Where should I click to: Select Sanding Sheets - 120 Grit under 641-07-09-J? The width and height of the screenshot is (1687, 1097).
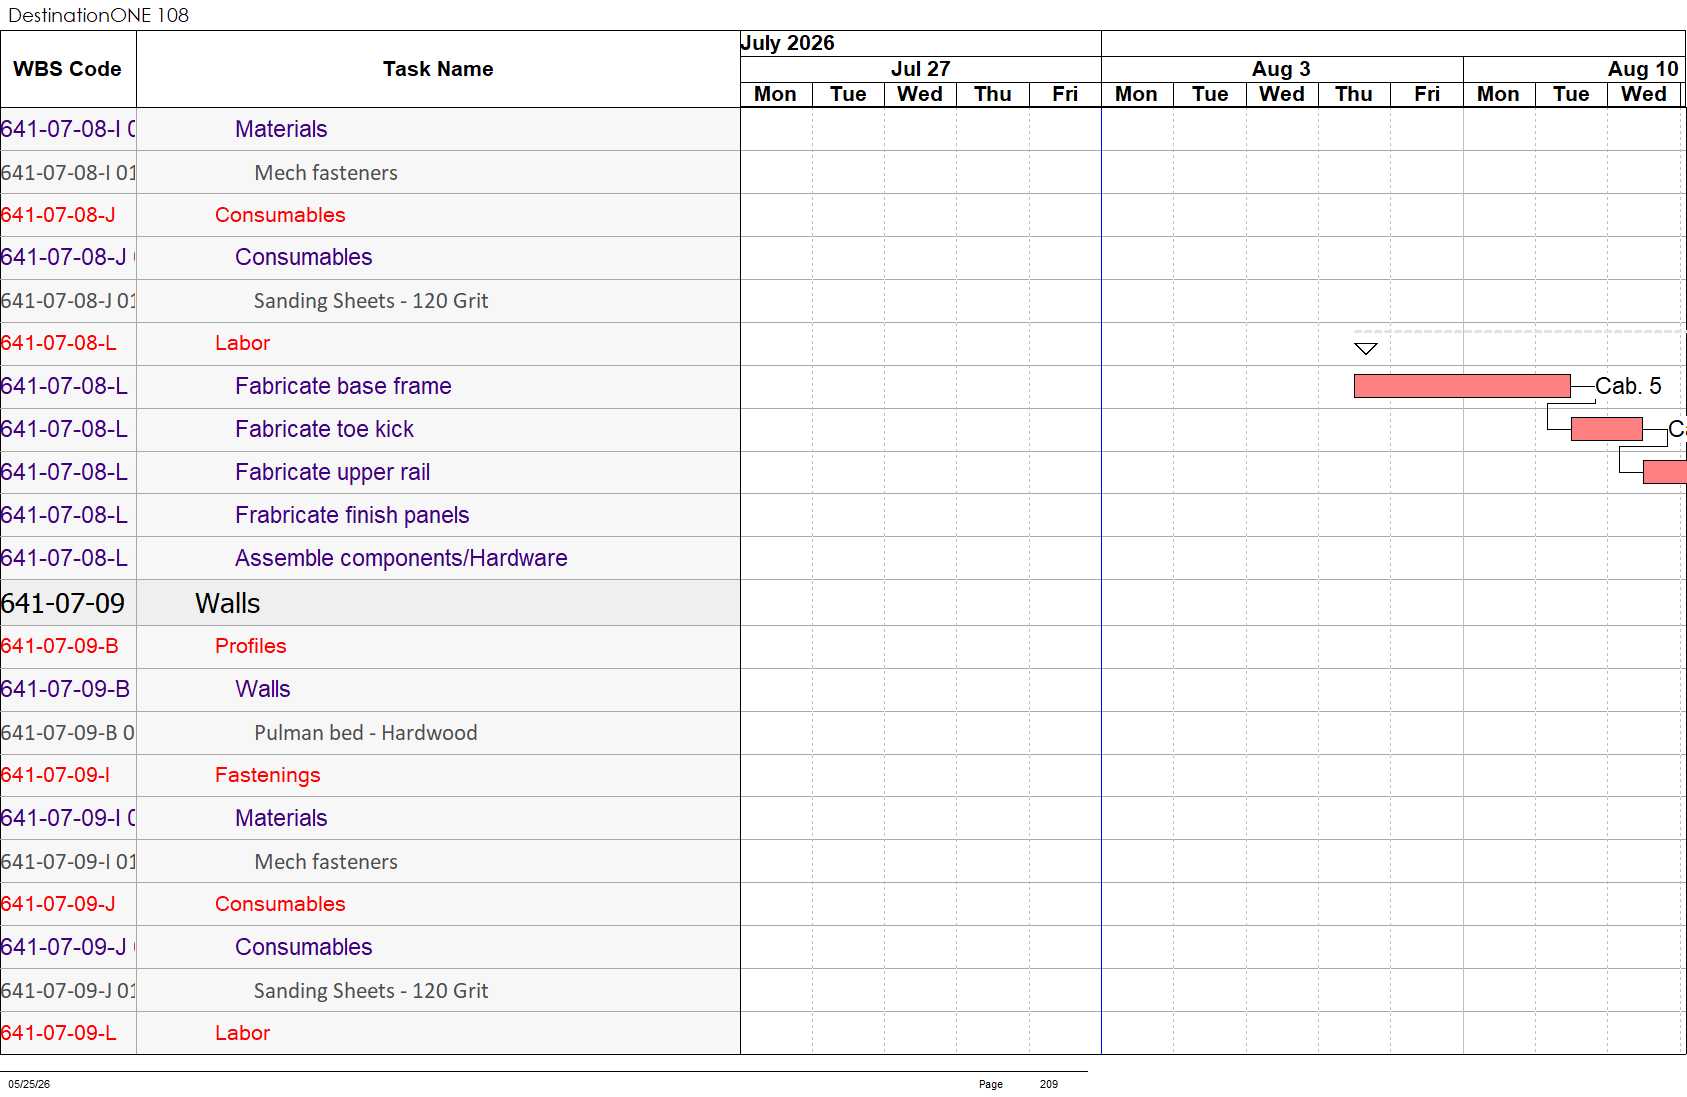point(371,991)
